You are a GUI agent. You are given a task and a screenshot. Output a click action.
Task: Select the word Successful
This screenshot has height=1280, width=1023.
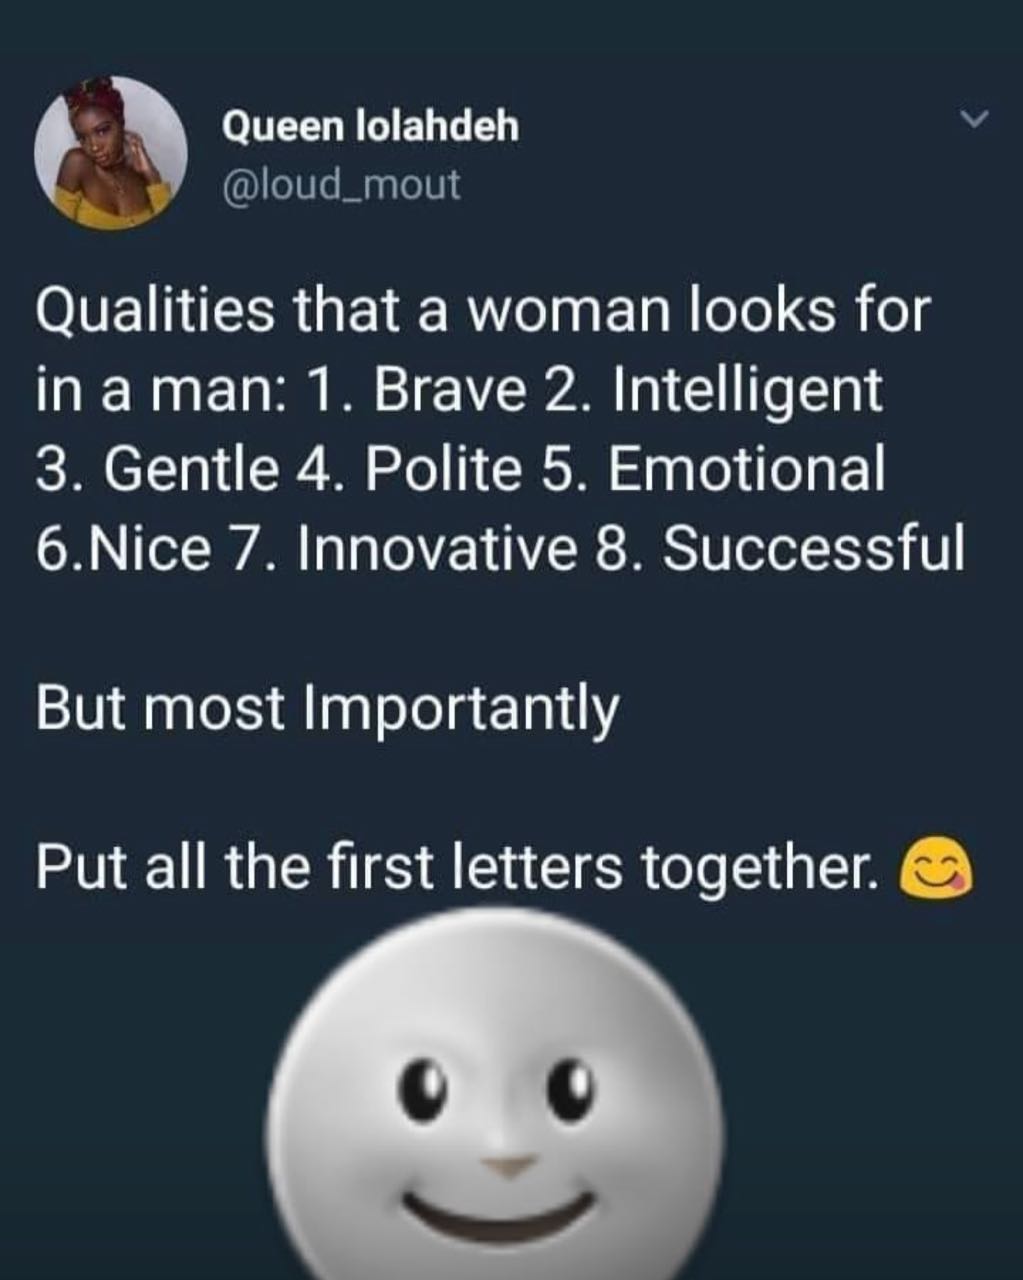click(x=814, y=548)
